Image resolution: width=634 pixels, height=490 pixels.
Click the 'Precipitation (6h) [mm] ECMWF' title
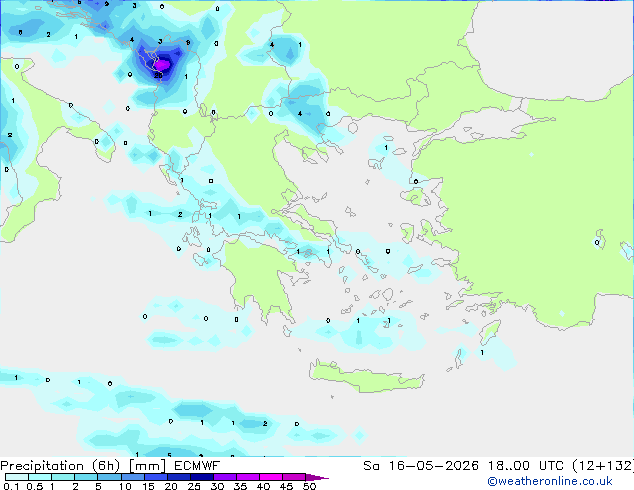point(110,466)
